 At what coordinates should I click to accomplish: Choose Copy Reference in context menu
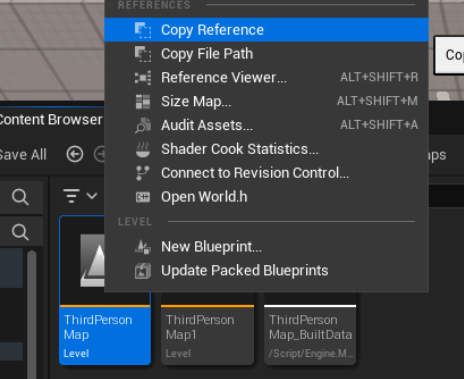tap(266, 30)
